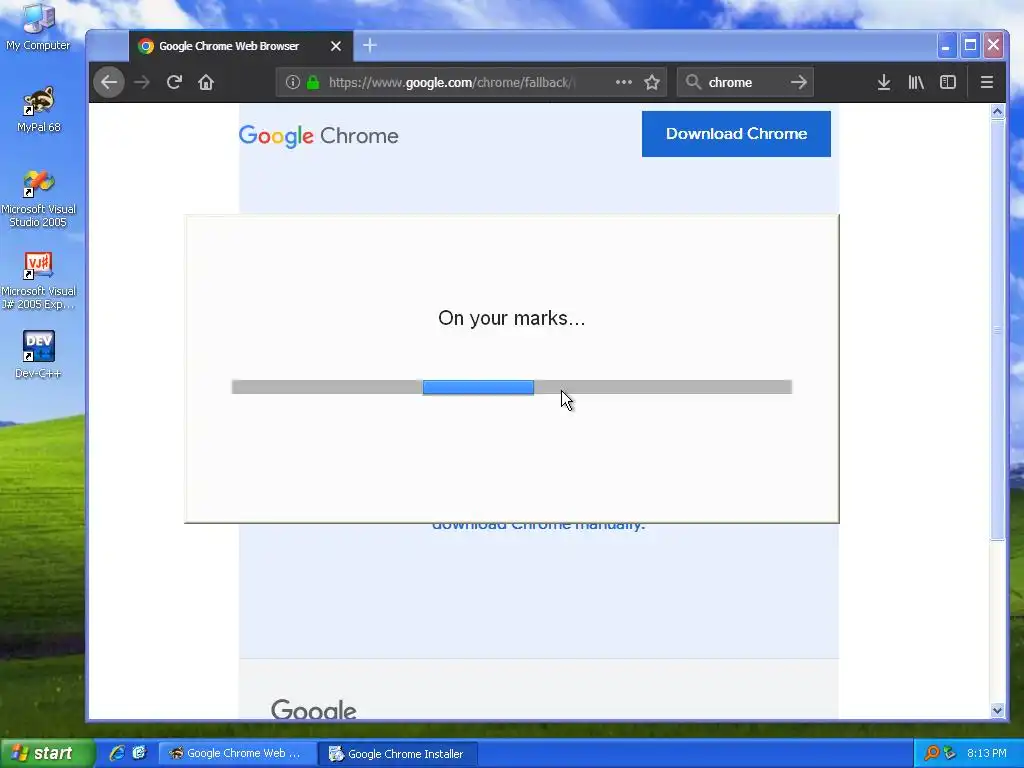The width and height of the screenshot is (1024, 768).
Task: Select Microsoft Visual J# 2005 Express shortcut
Action: (x=39, y=281)
